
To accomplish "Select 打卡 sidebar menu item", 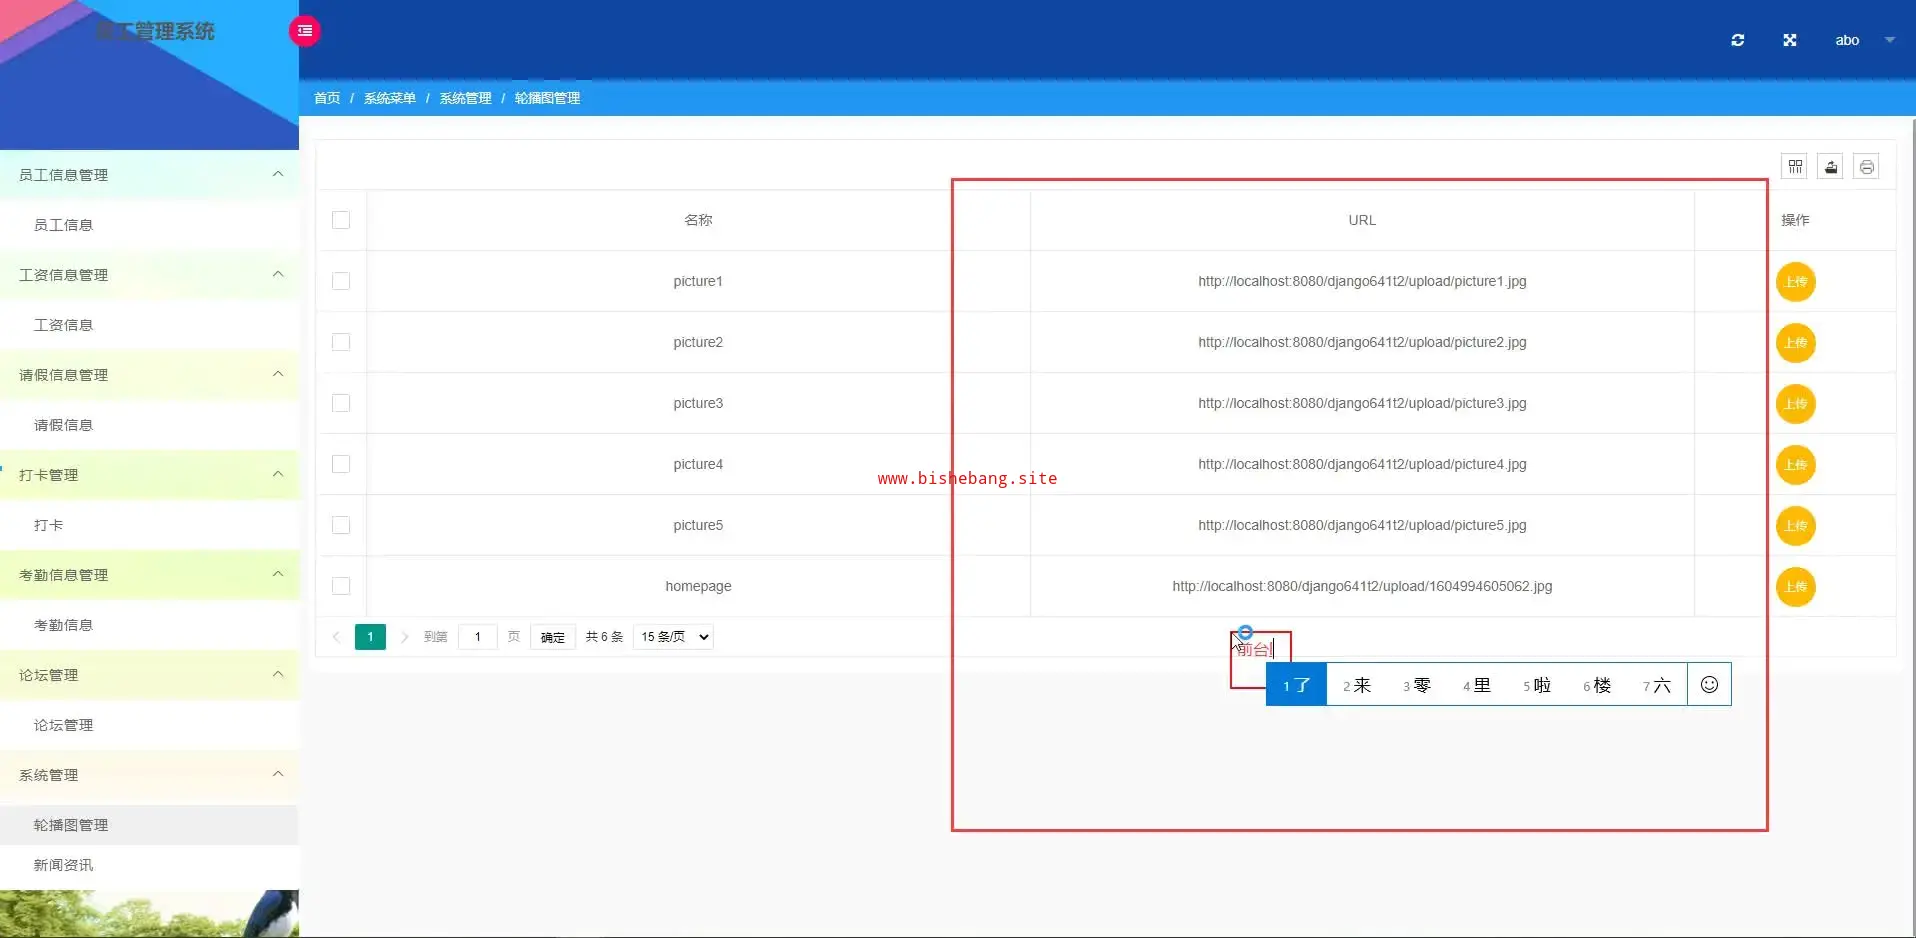I will [49, 525].
